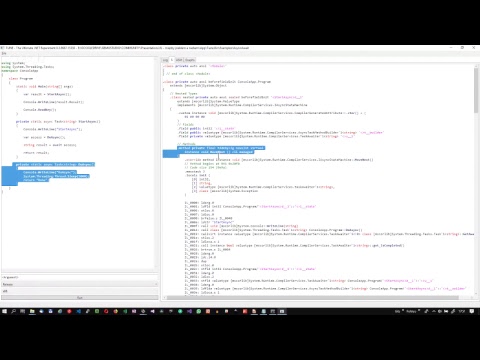Switch to the ASM tab
The image size is (480, 360).
[x=179, y=60]
